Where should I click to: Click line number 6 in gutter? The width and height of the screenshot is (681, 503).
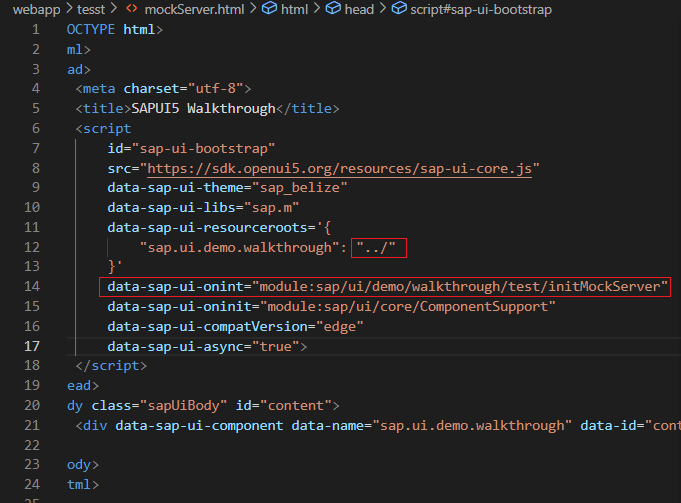(x=36, y=129)
